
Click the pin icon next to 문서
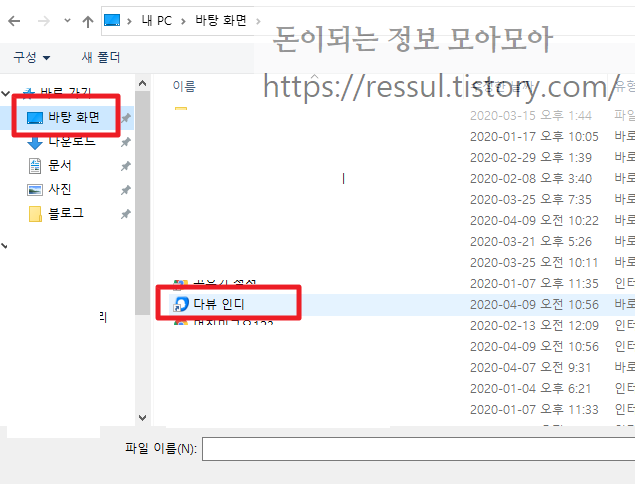[126, 166]
